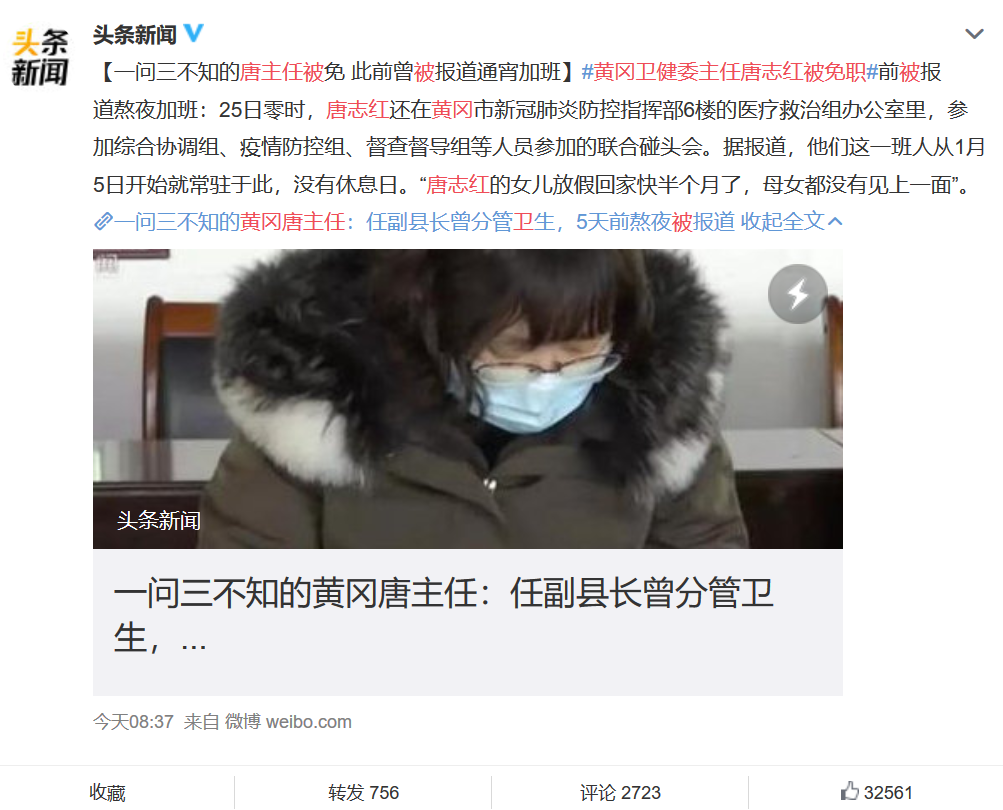Click the 收藏 button

pyautogui.click(x=107, y=793)
